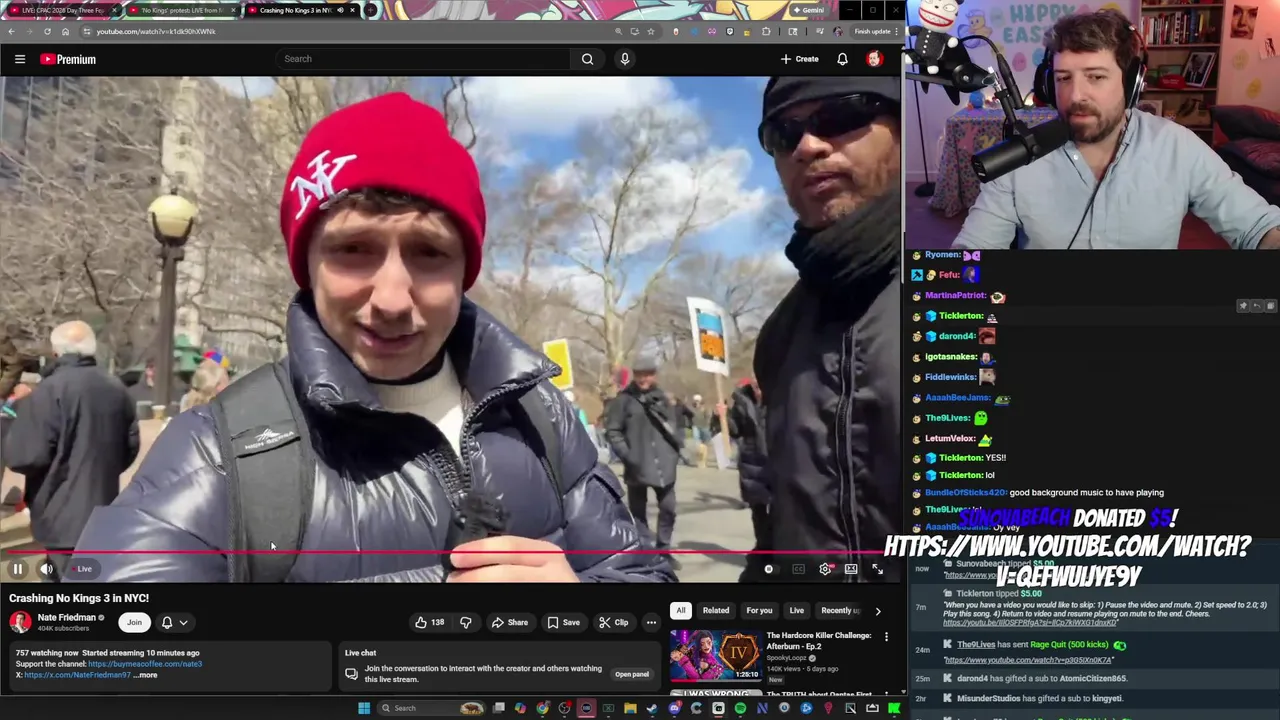Screen dimensions: 1280x720
Task: Switch to the CPAC 2026 Day Three tab
Action: [62, 10]
